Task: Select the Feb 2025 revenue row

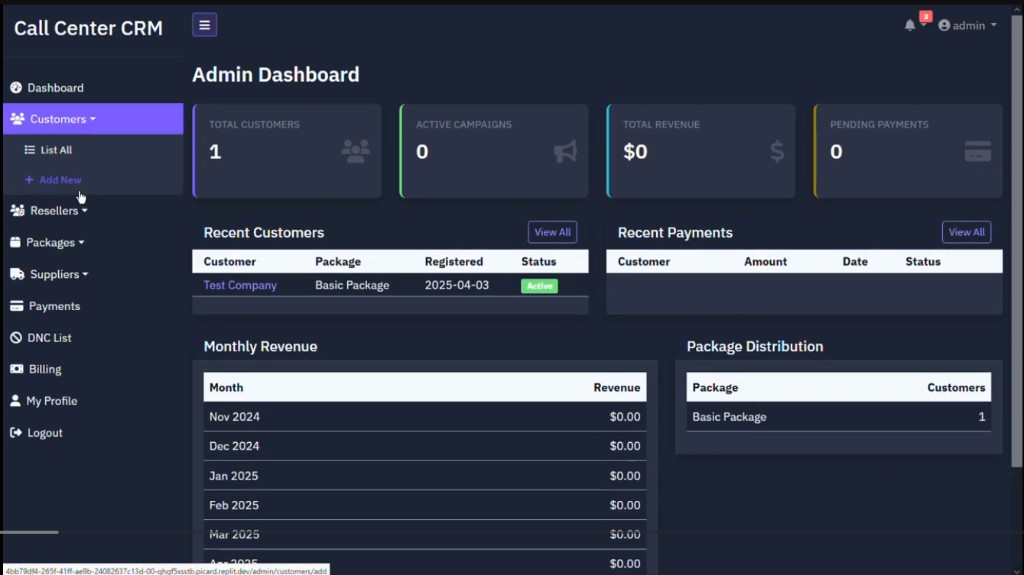Action: (424, 505)
